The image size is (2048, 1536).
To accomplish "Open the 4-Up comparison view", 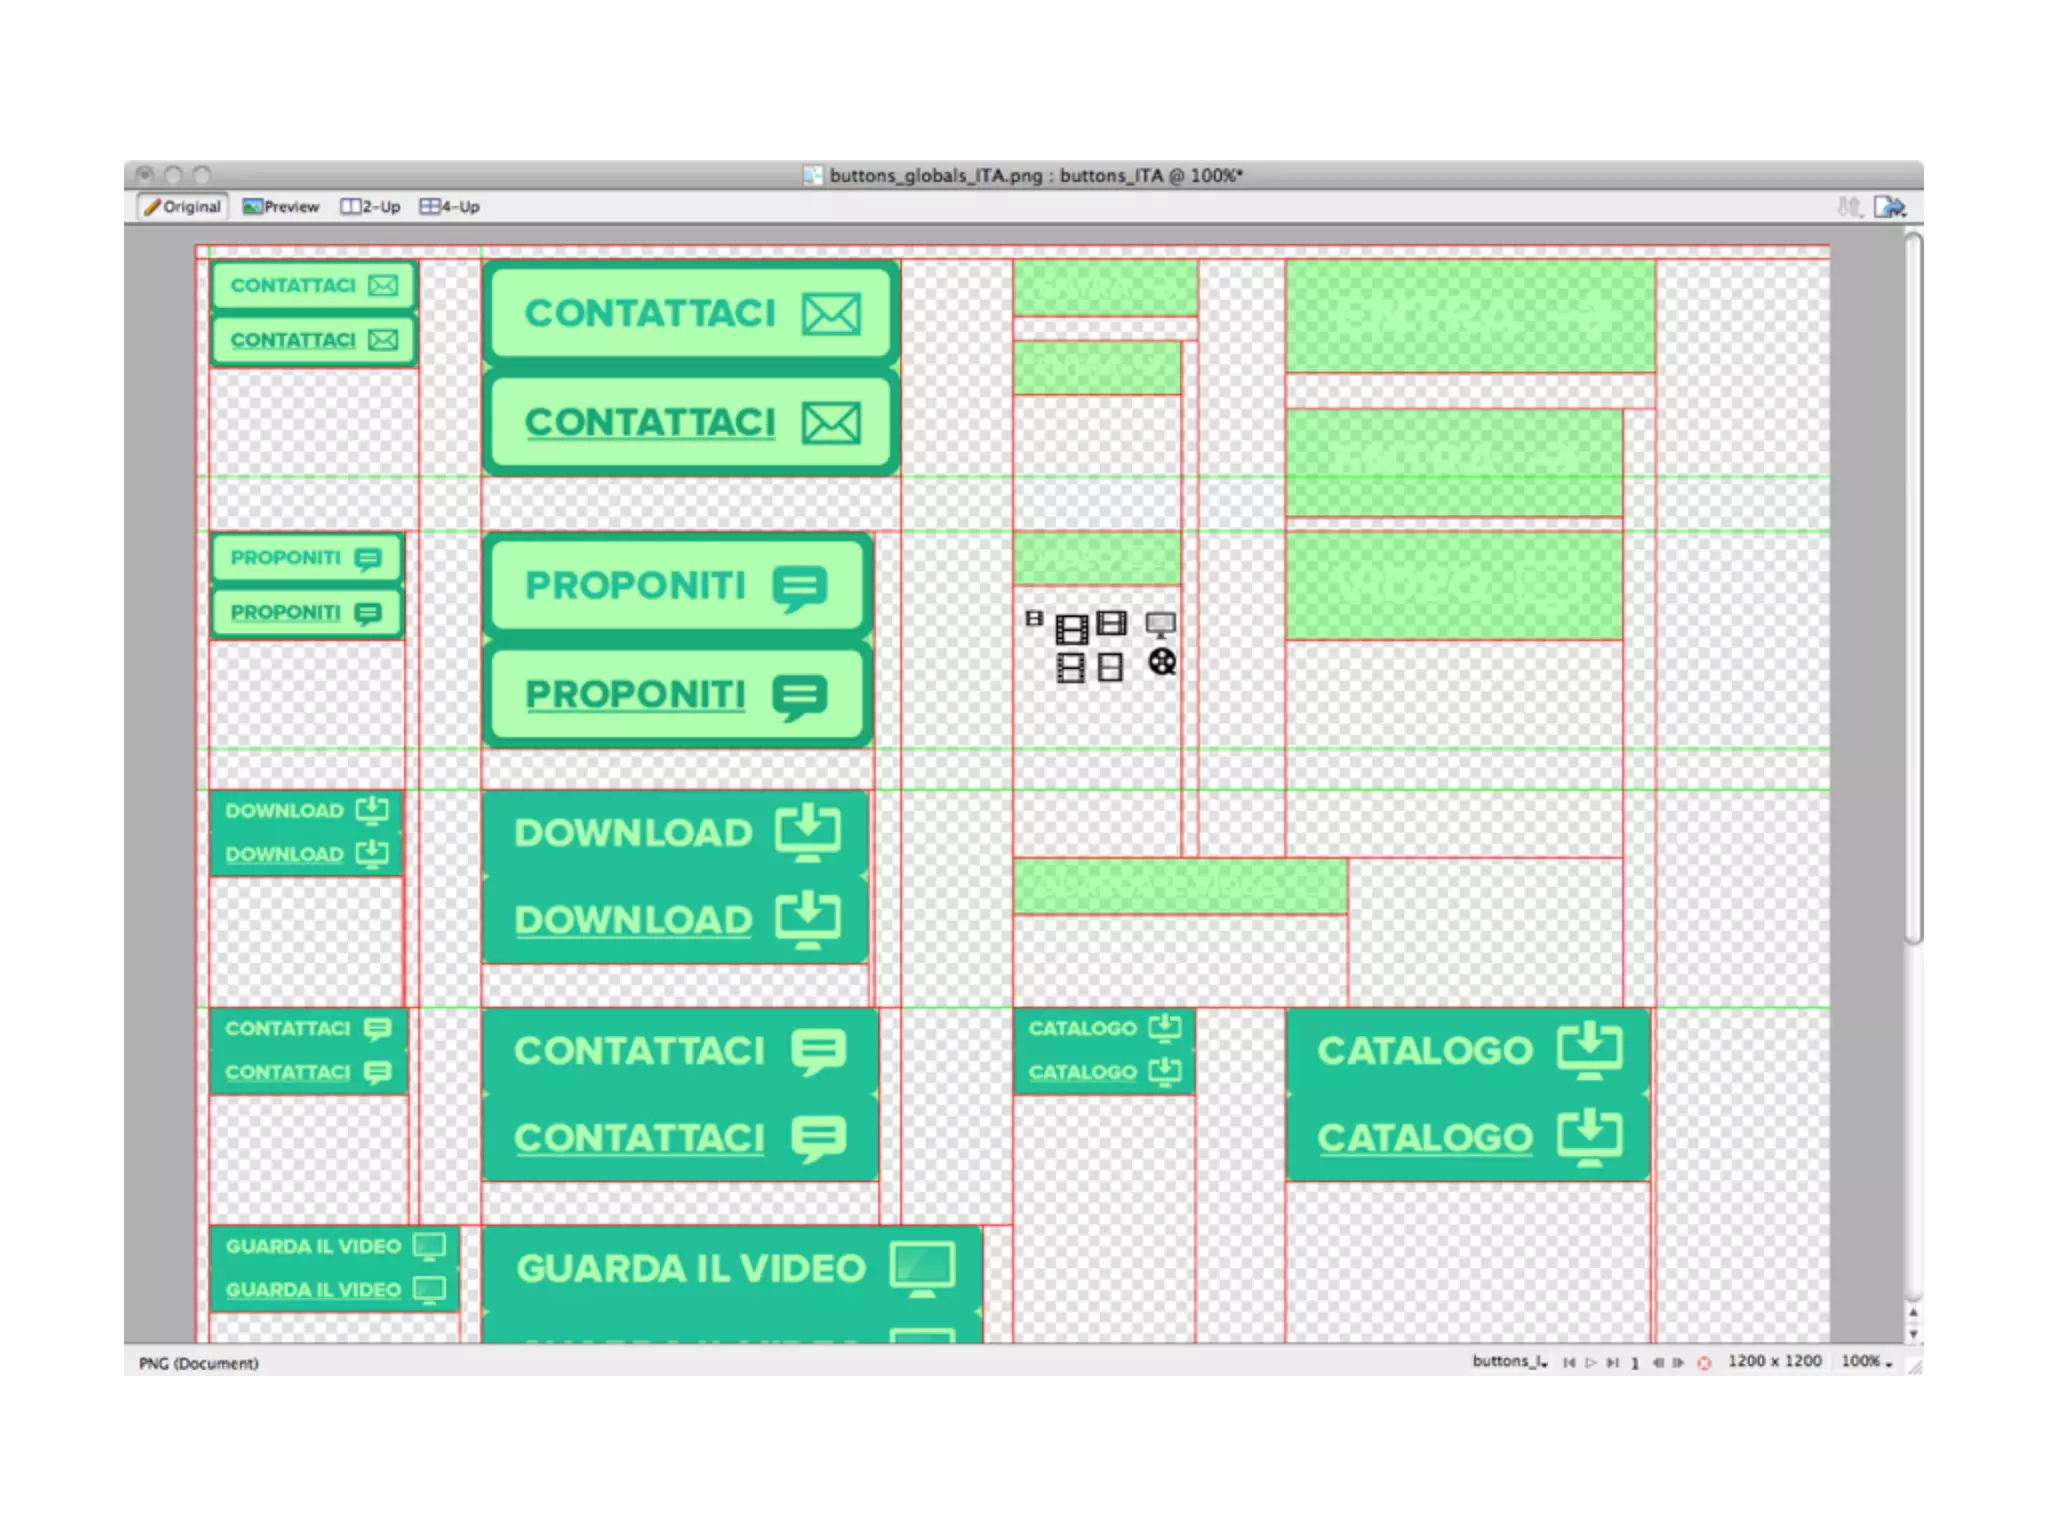I will click(450, 207).
